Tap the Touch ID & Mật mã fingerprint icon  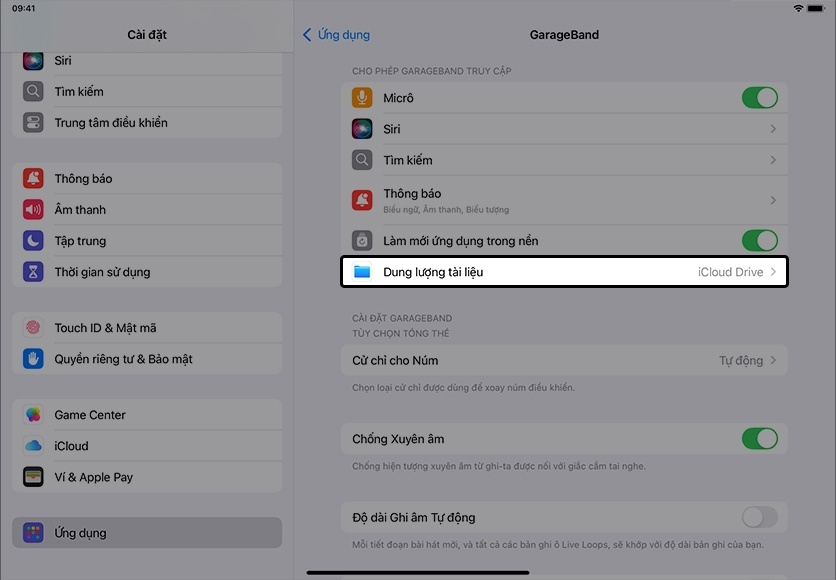33,328
